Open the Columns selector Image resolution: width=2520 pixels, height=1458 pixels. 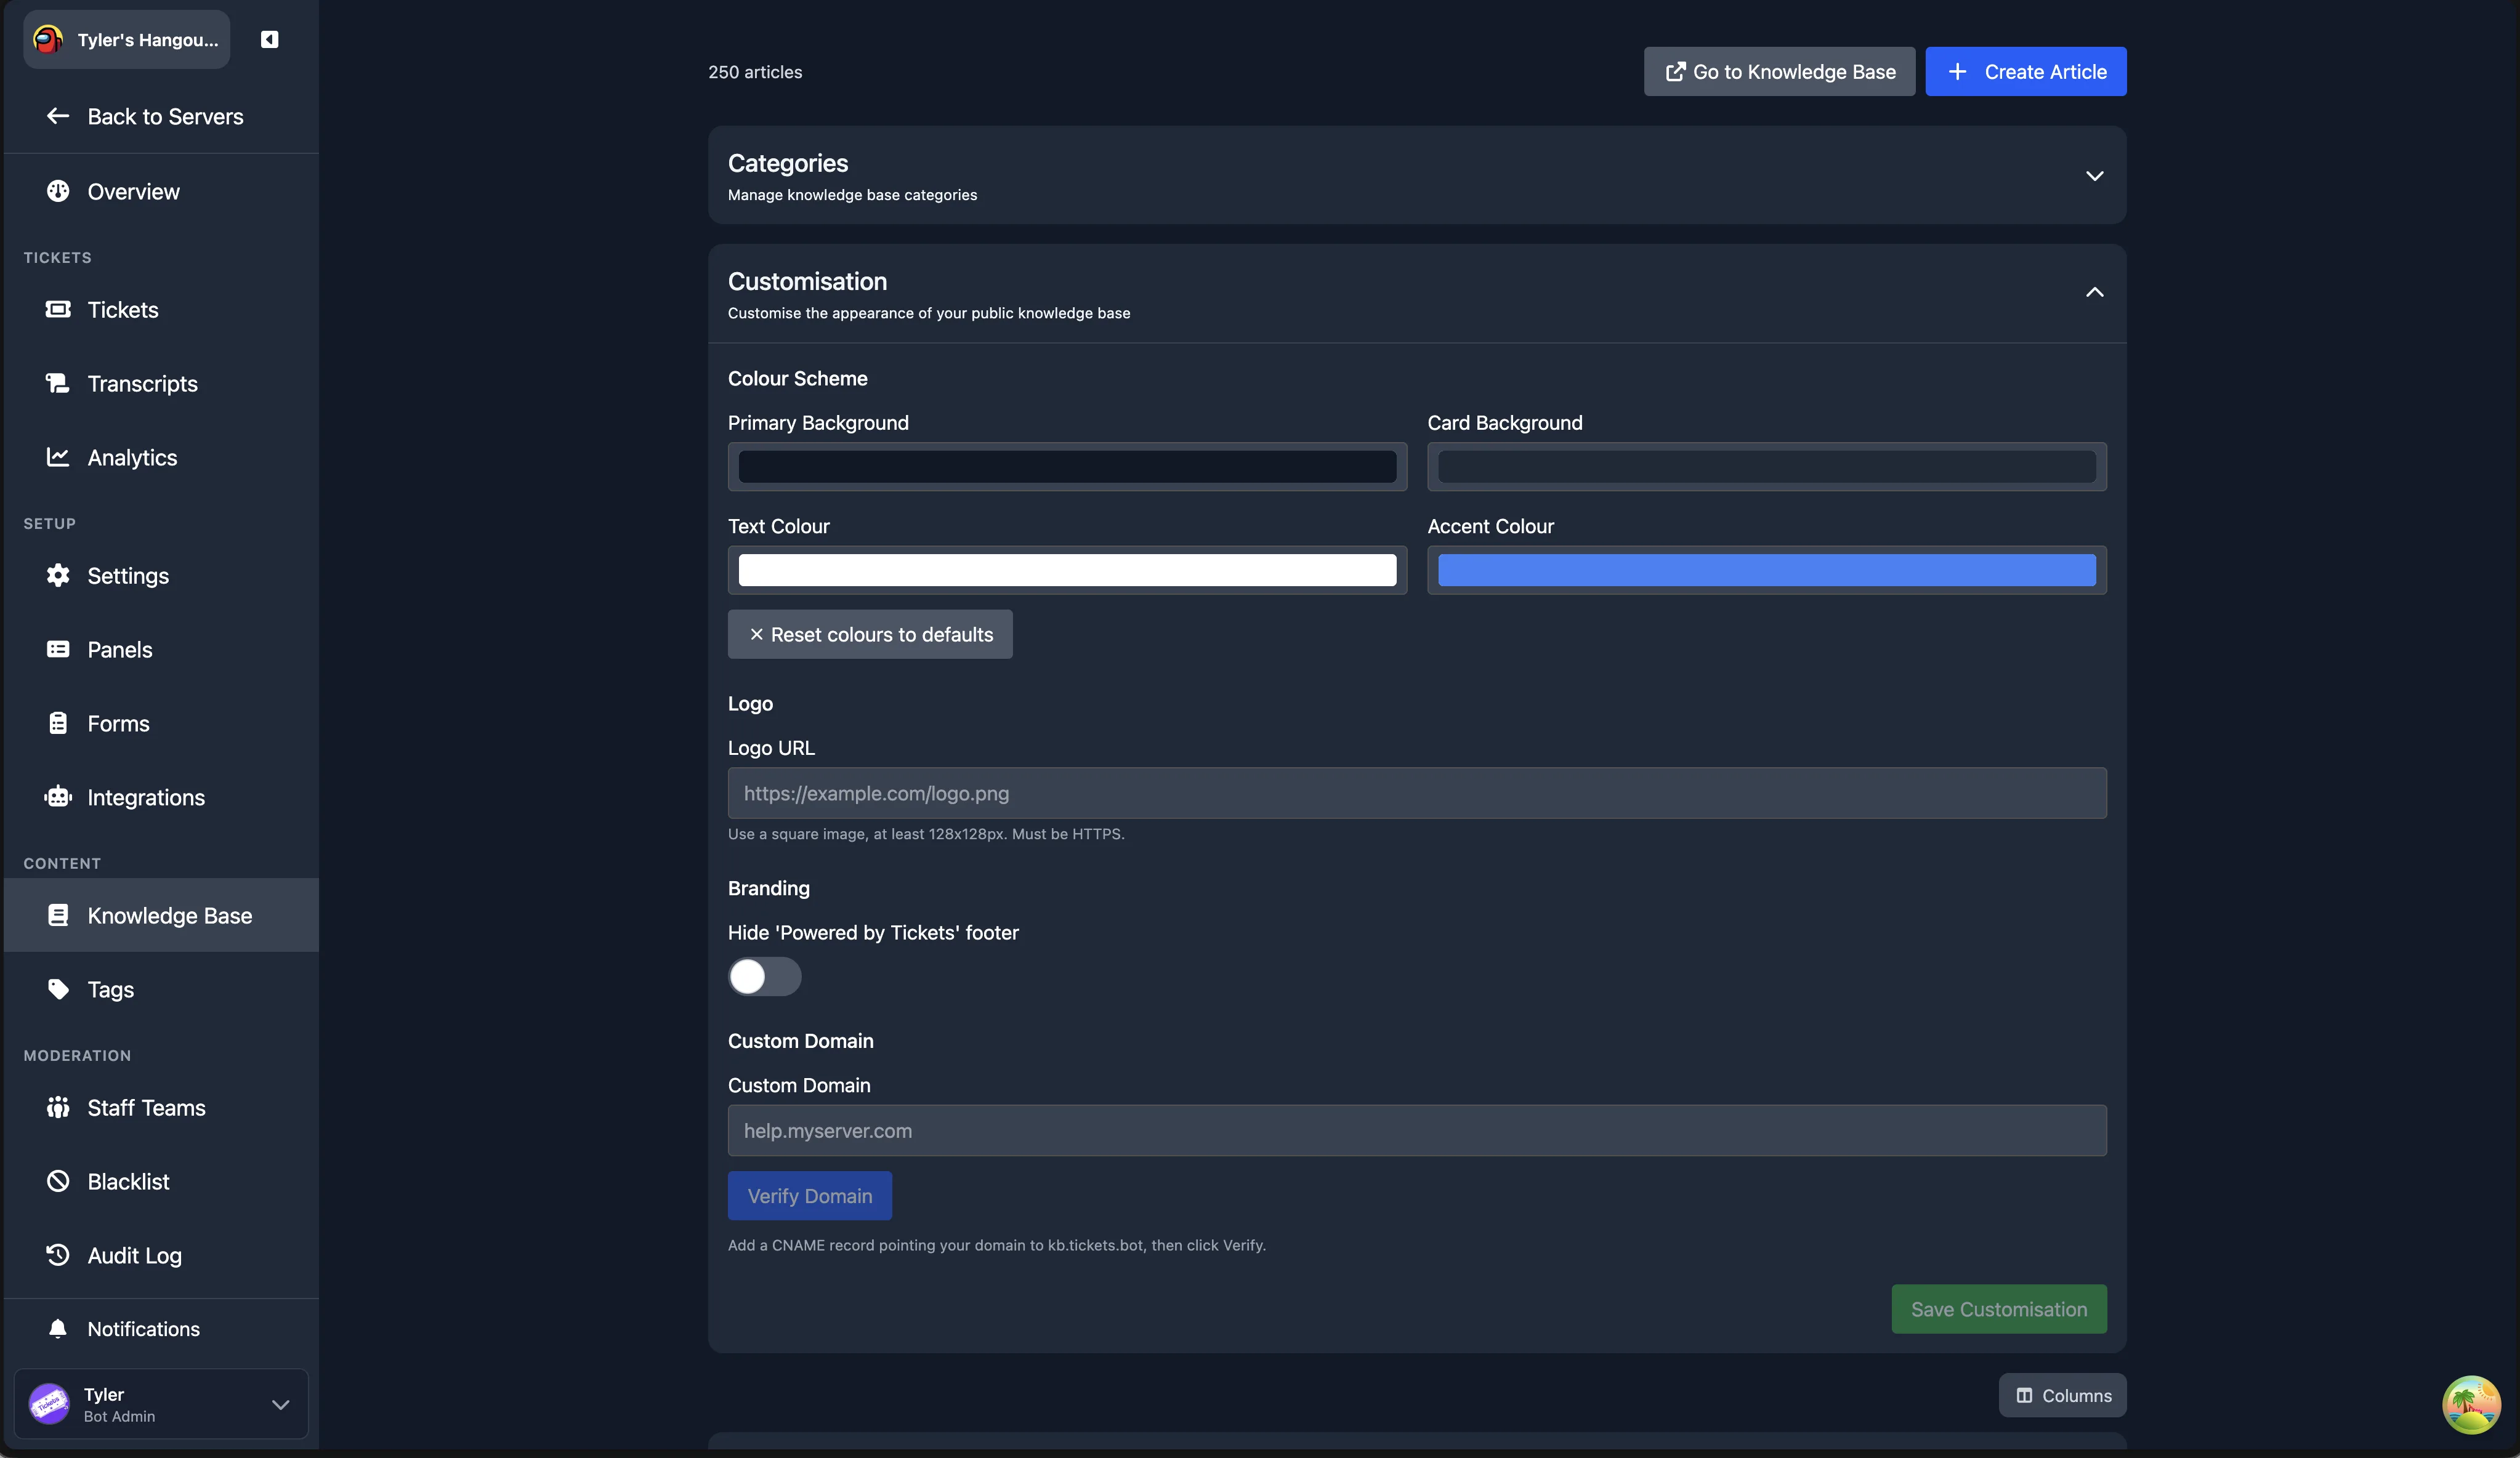click(2062, 1395)
